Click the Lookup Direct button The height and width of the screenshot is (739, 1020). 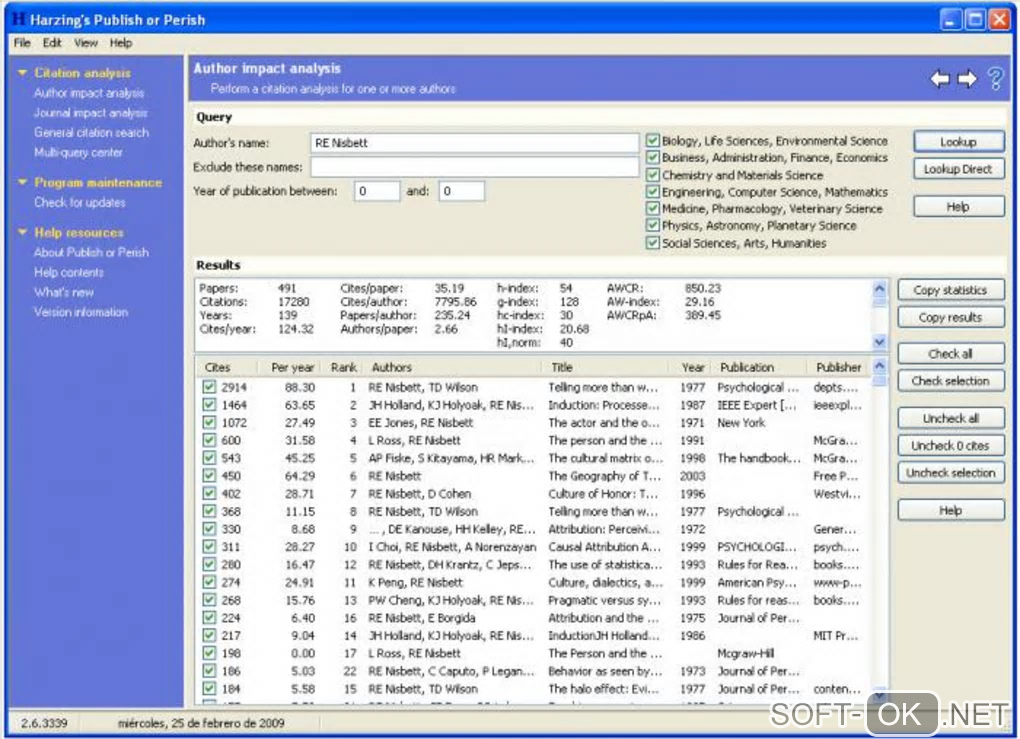pyautogui.click(x=957, y=170)
